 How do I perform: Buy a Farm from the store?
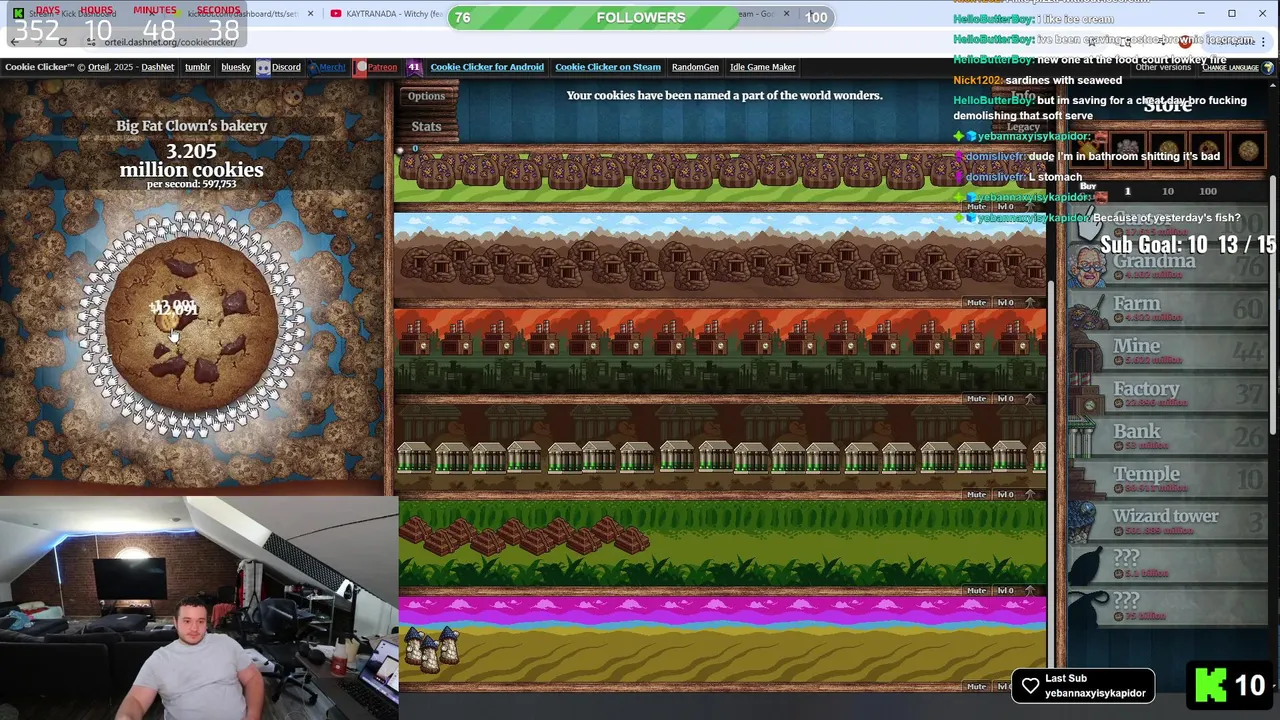(x=1168, y=310)
